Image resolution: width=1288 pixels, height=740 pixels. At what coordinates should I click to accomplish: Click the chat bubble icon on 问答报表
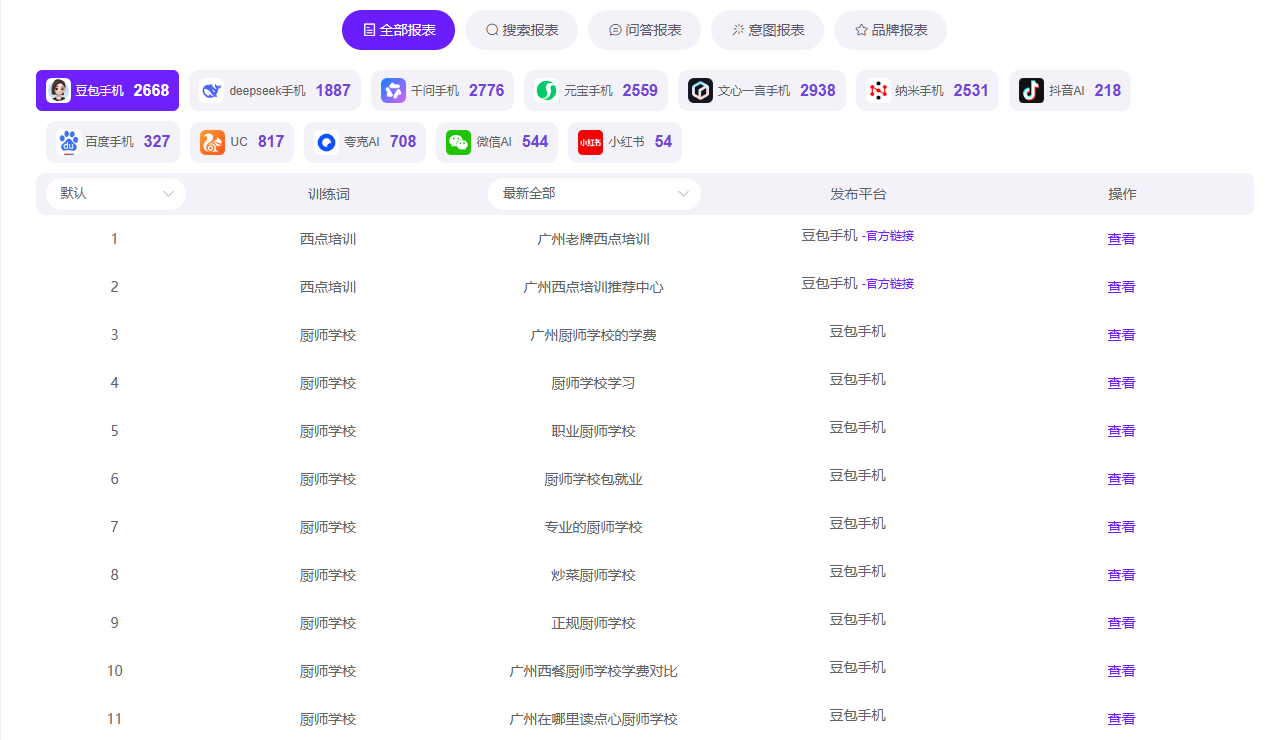615,30
